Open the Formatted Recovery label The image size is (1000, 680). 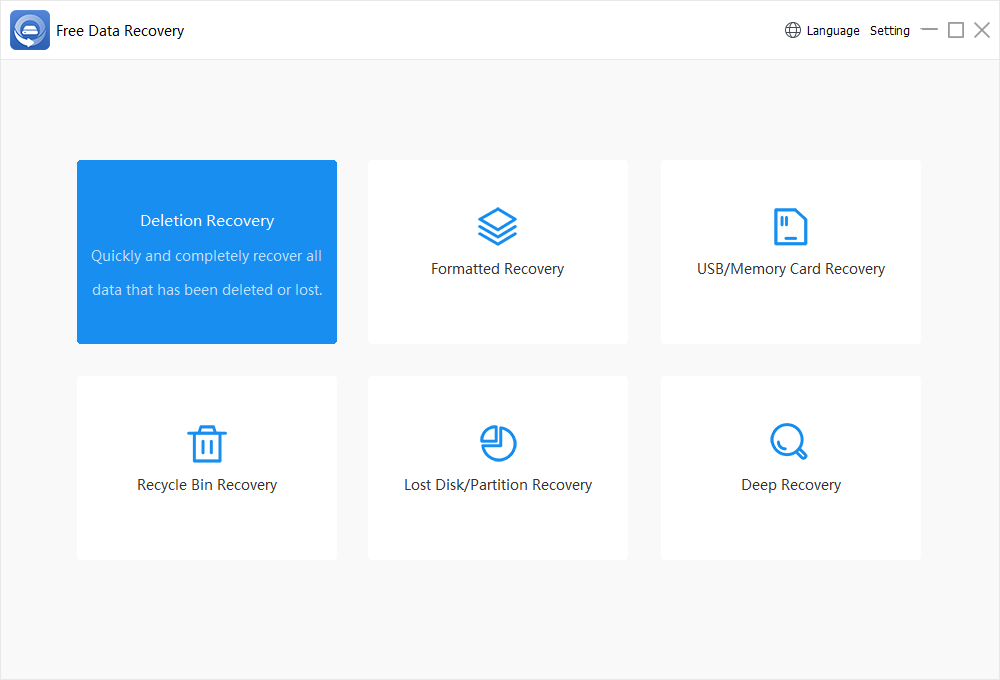pos(497,269)
